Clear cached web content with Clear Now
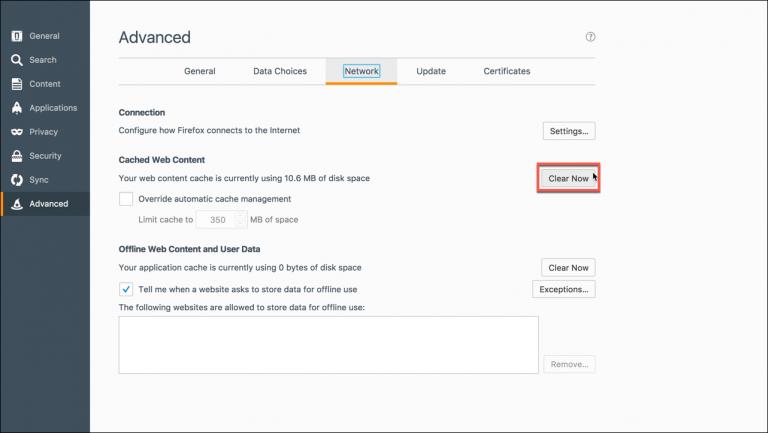Viewport: 768px width, 433px height. click(x=568, y=178)
